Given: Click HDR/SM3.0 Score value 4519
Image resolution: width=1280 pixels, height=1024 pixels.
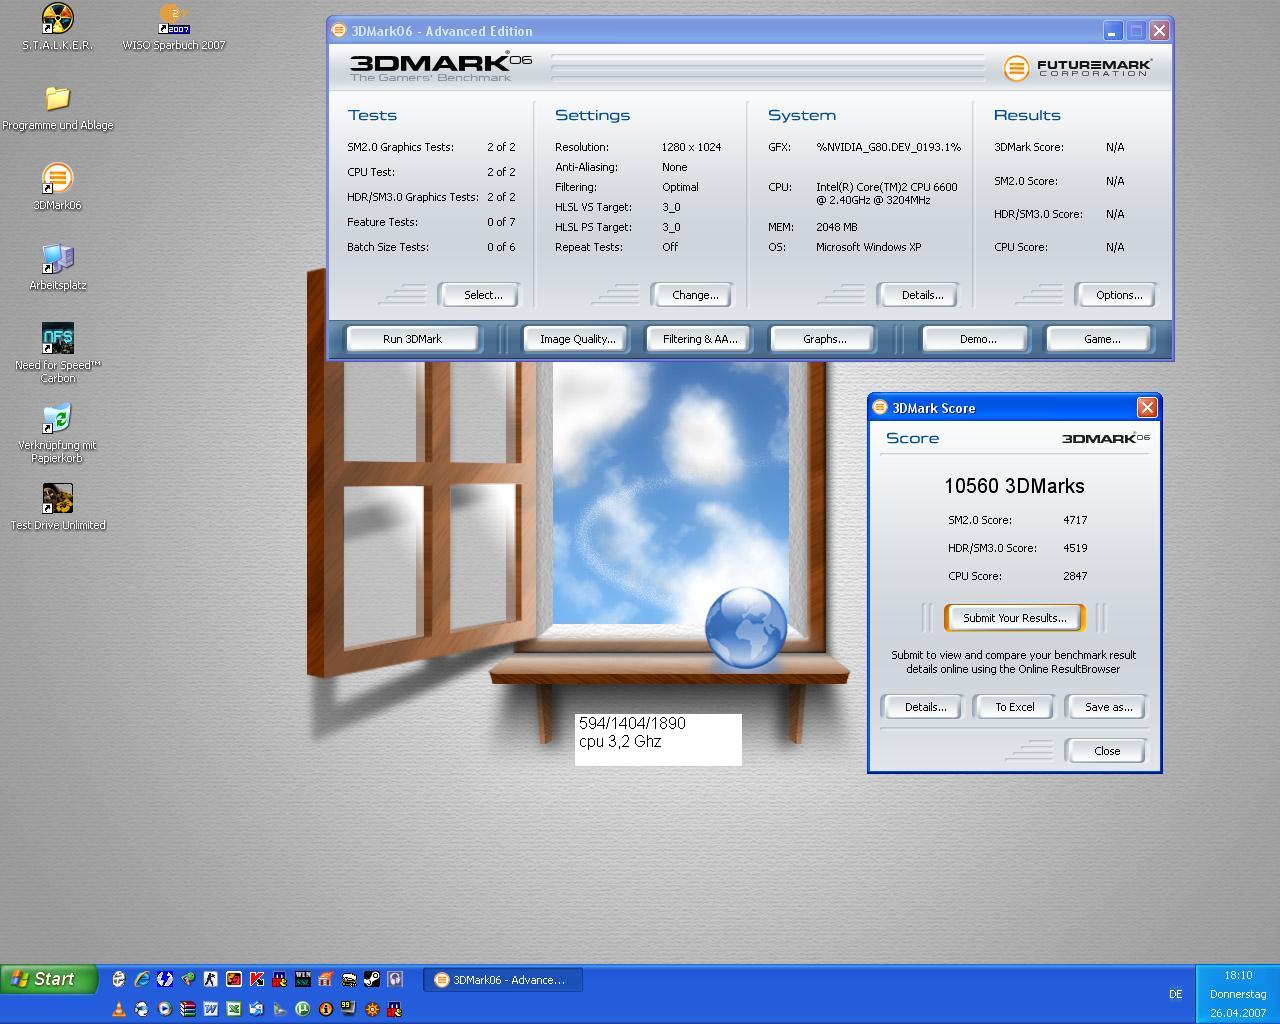Looking at the screenshot, I should pyautogui.click(x=1075, y=548).
